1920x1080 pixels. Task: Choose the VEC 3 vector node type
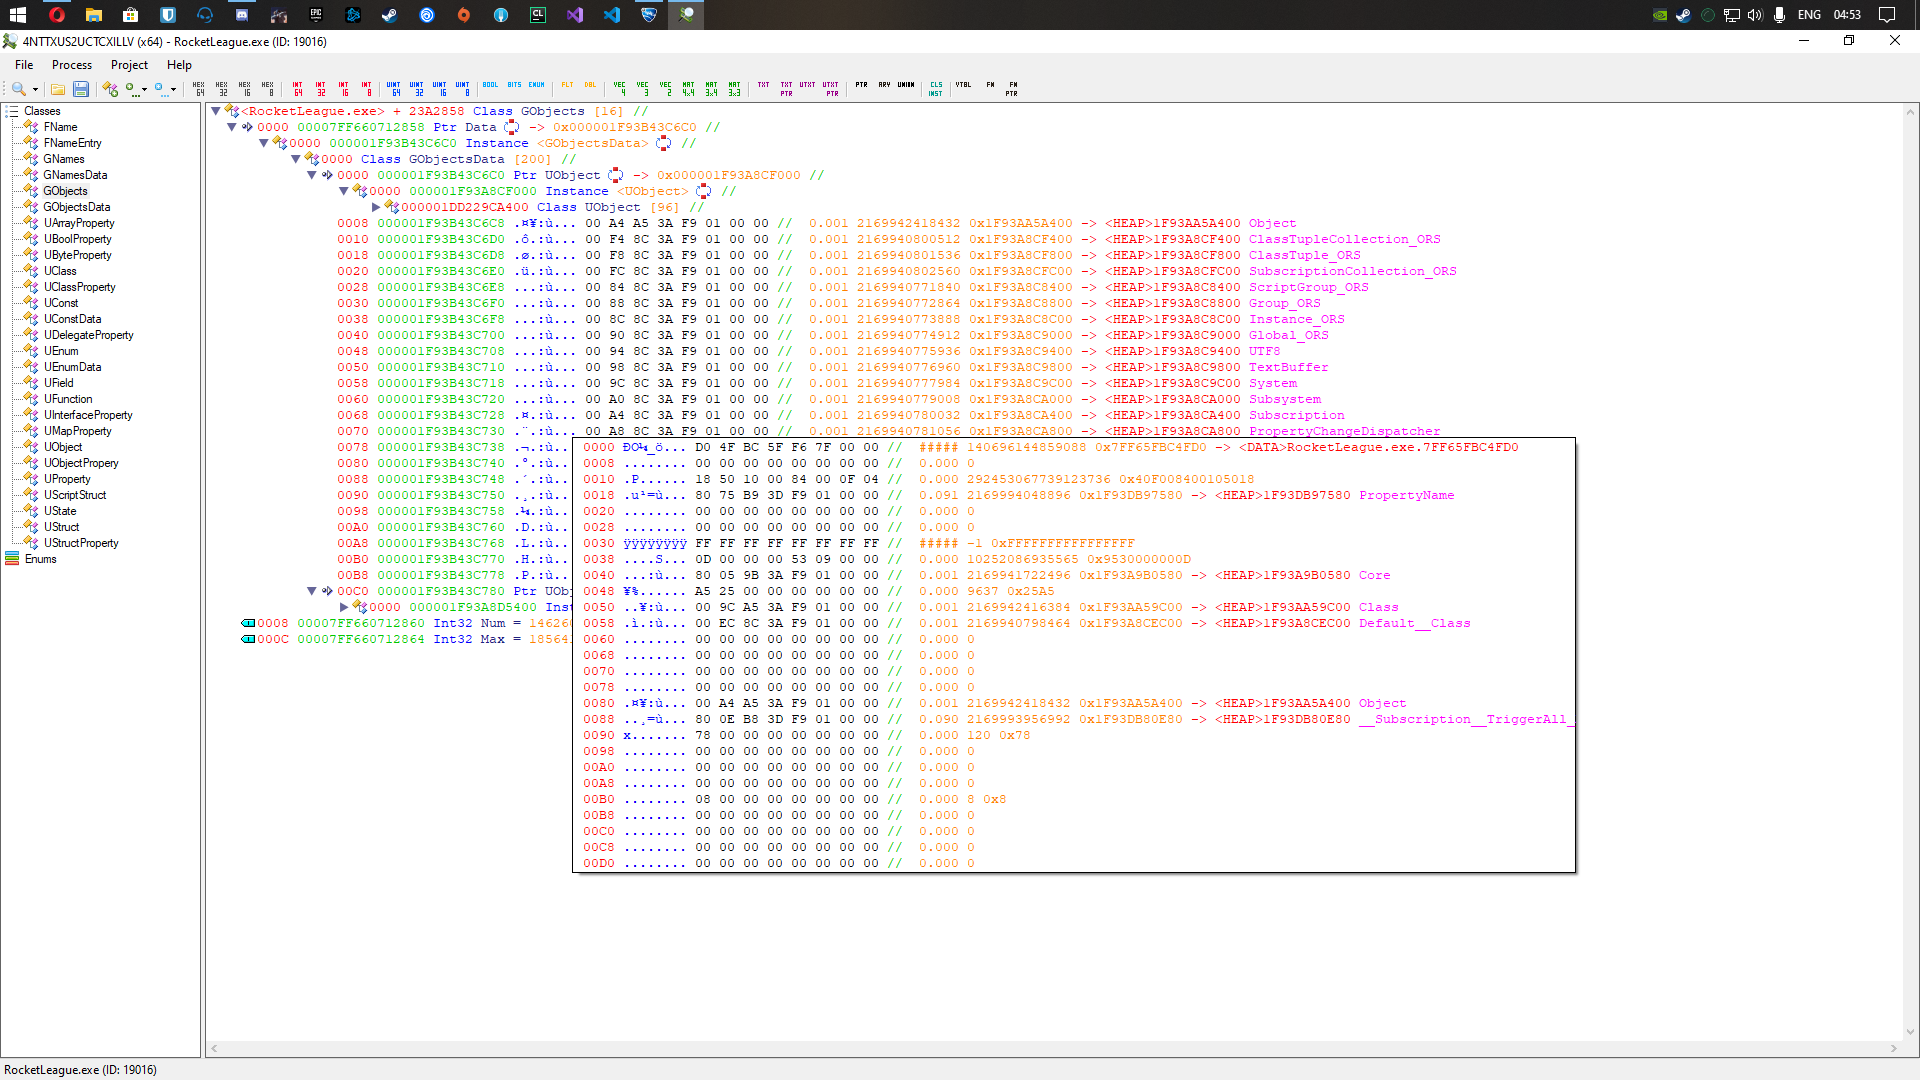[x=641, y=88]
